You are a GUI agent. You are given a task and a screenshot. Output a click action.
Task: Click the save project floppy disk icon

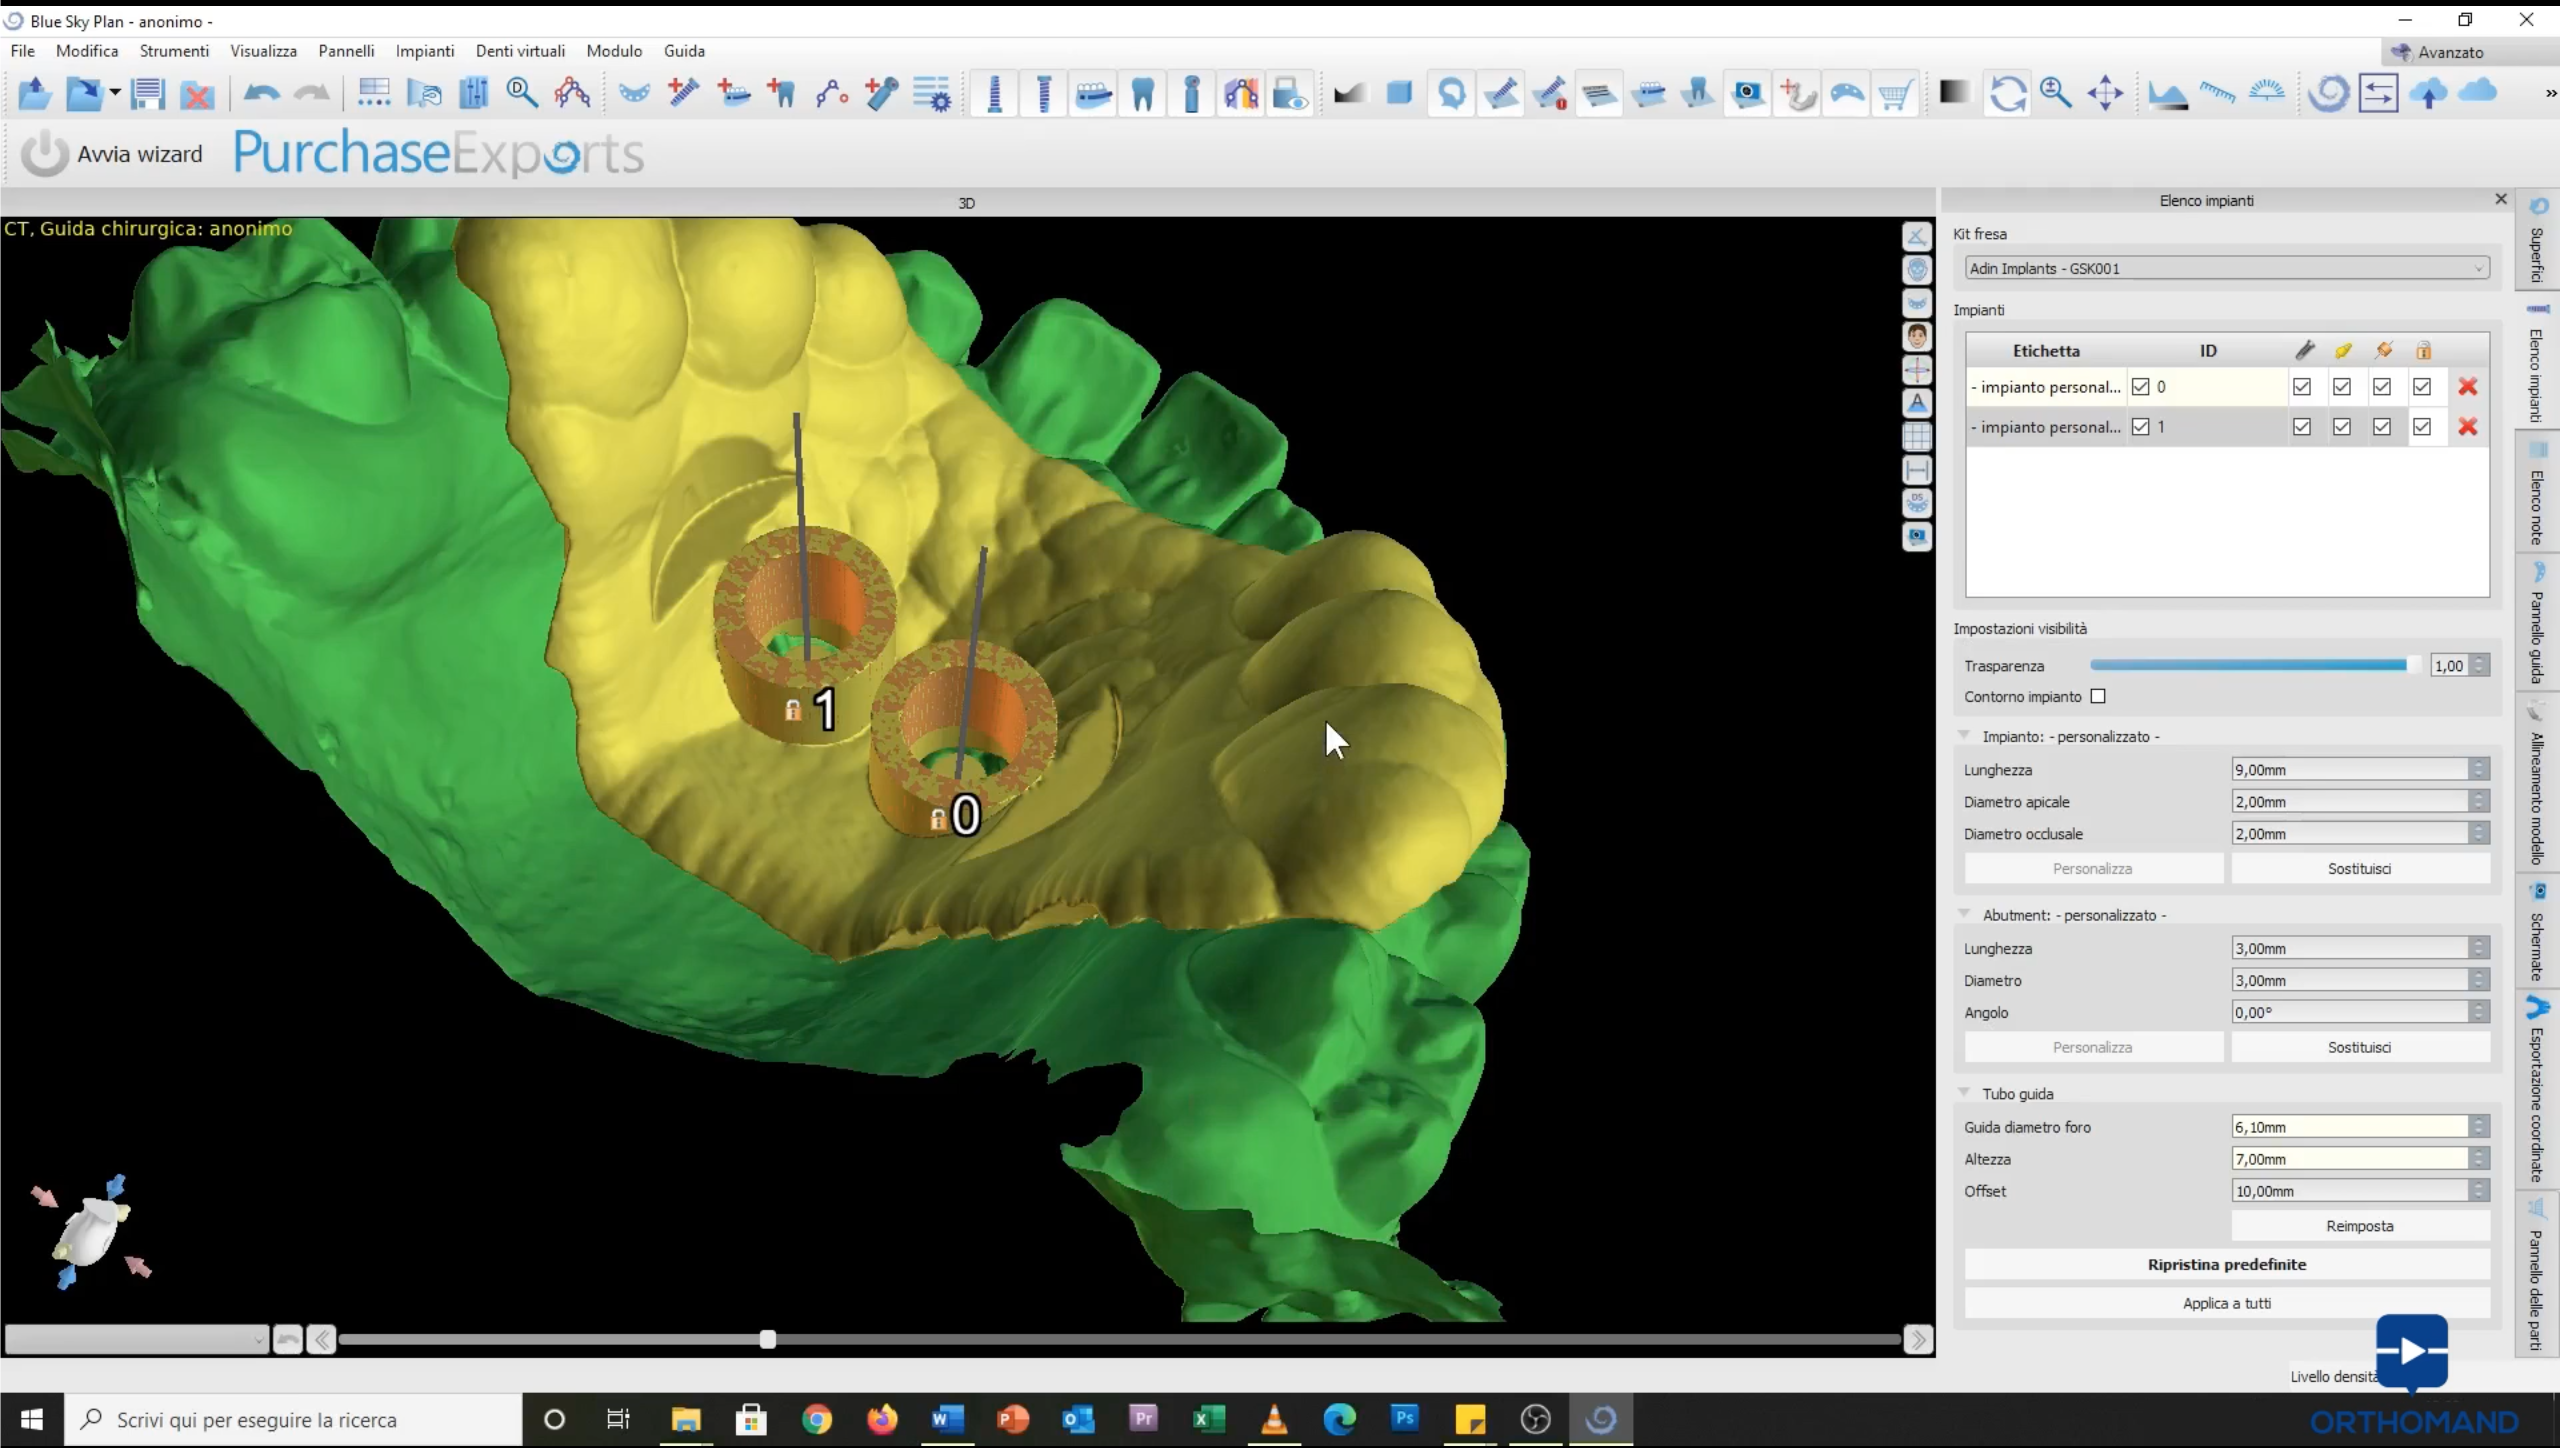click(148, 94)
